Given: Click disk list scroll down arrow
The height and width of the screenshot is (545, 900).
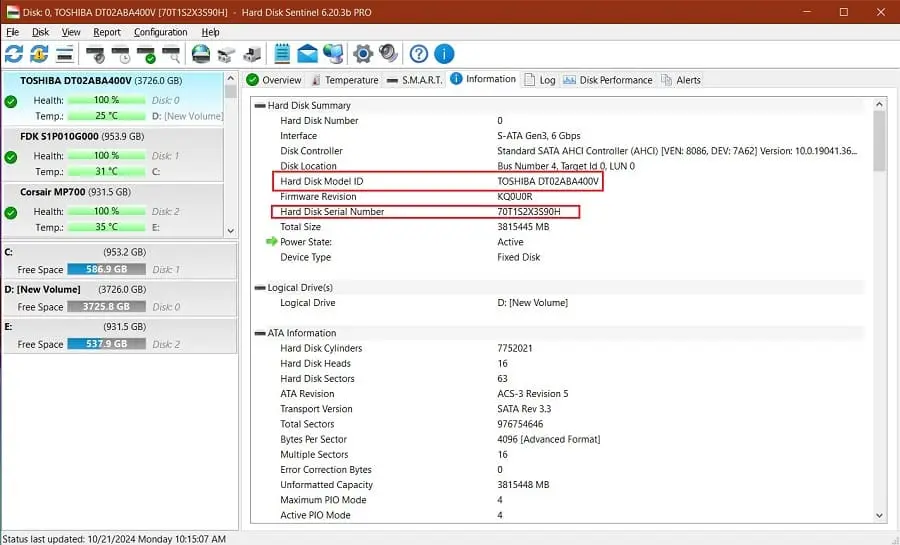Looking at the screenshot, I should tap(231, 231).
